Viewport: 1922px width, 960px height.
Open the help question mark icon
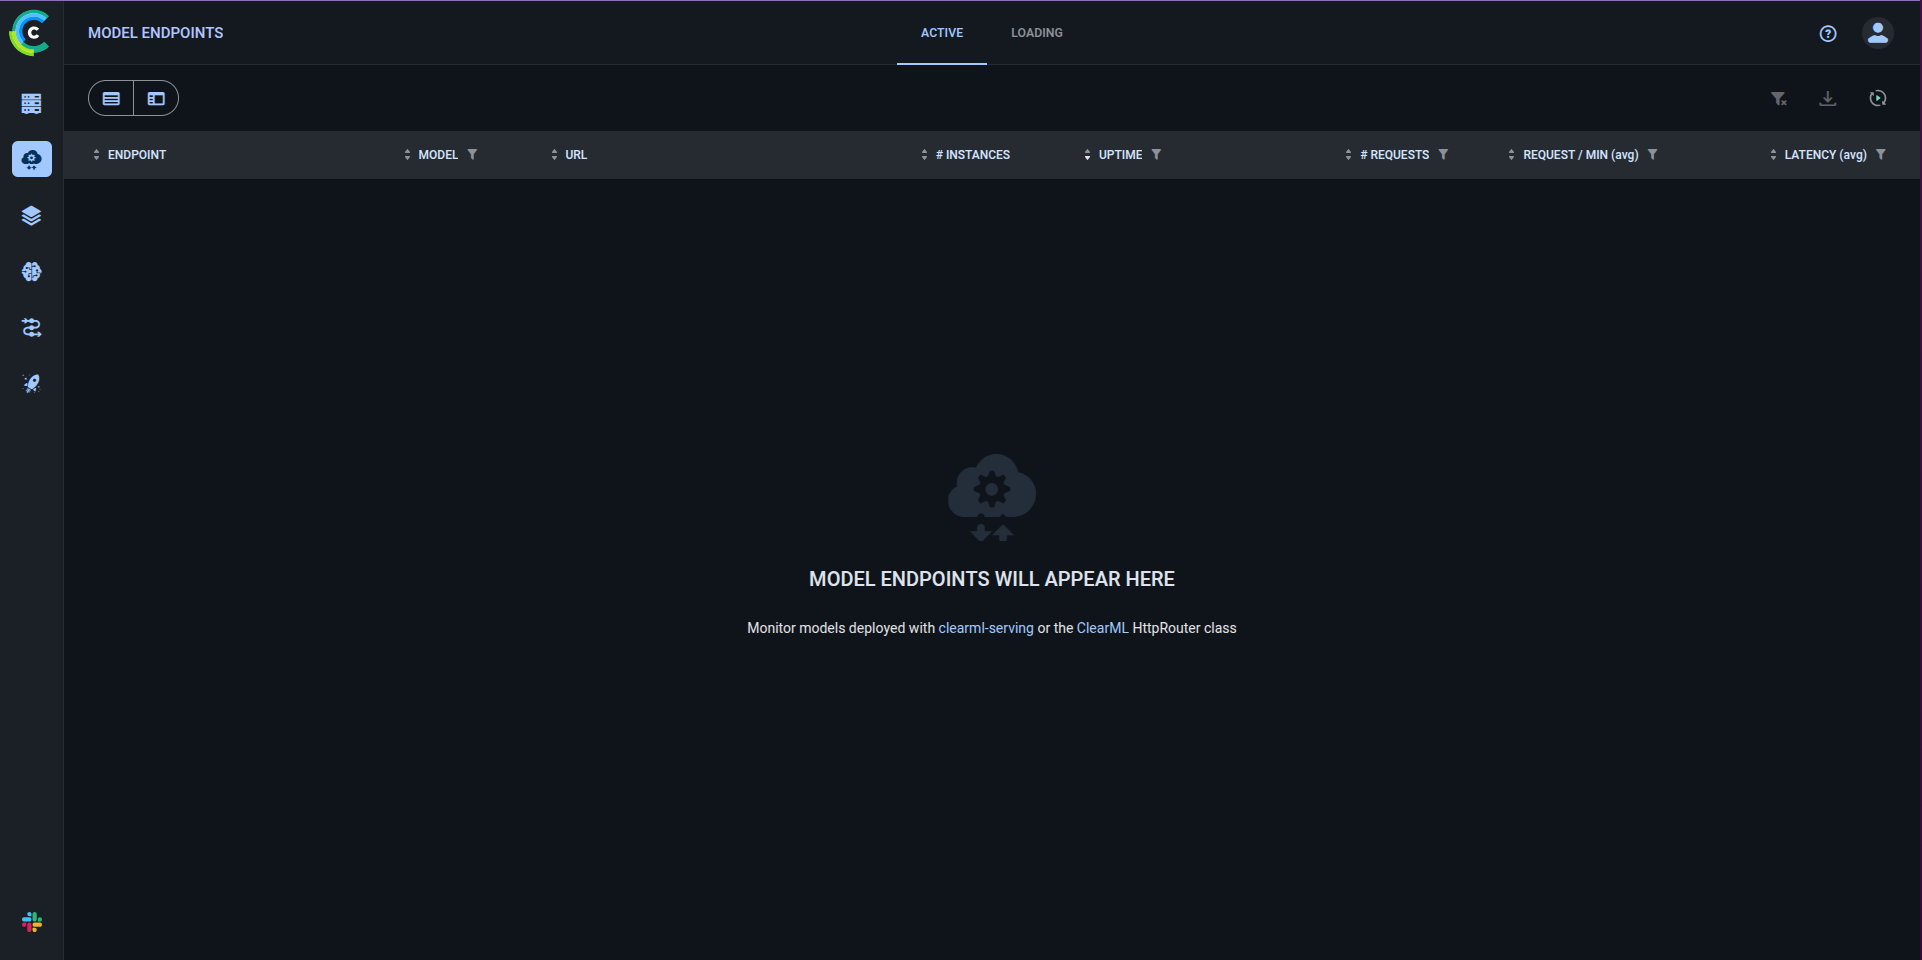coord(1828,33)
